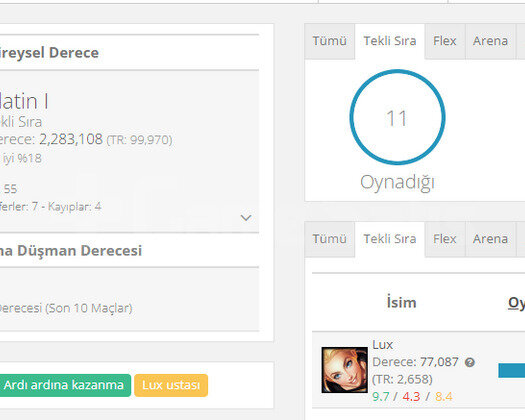Click the 8.4 assists average
This screenshot has height=420, width=525.
(x=444, y=397)
